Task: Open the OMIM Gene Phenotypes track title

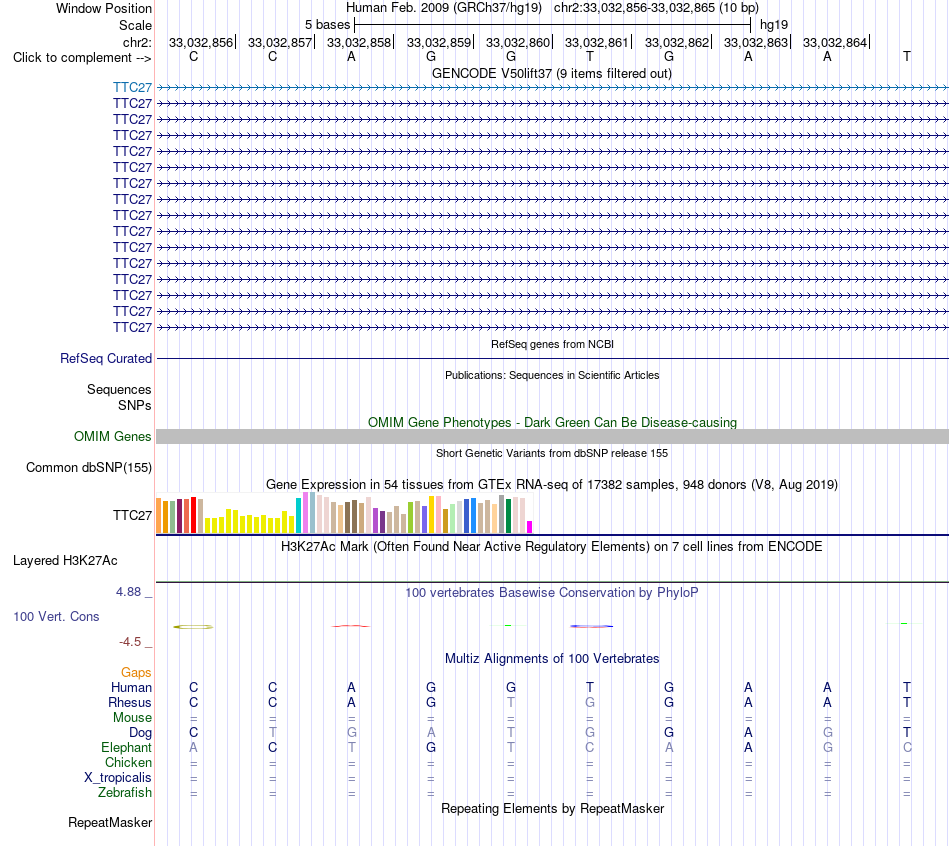Action: pyautogui.click(x=552, y=422)
